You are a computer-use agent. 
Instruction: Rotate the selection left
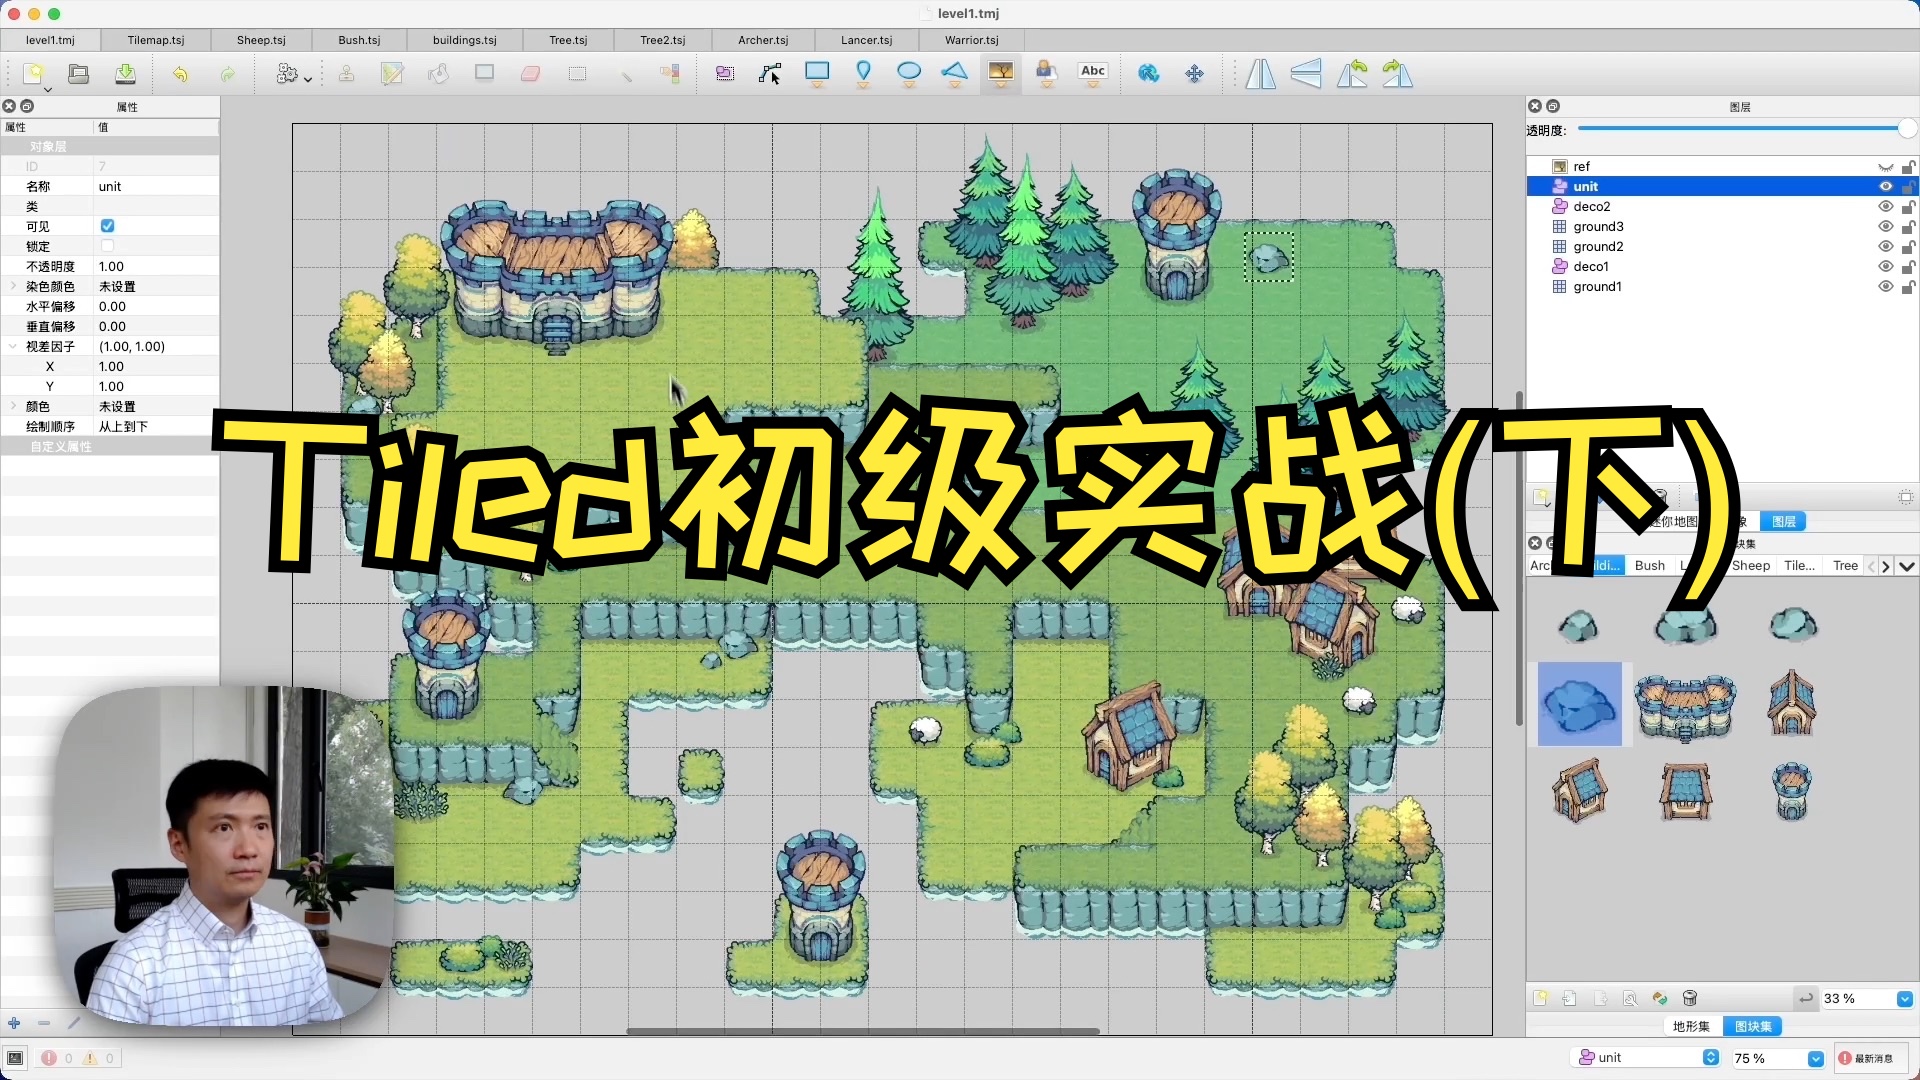[1352, 73]
